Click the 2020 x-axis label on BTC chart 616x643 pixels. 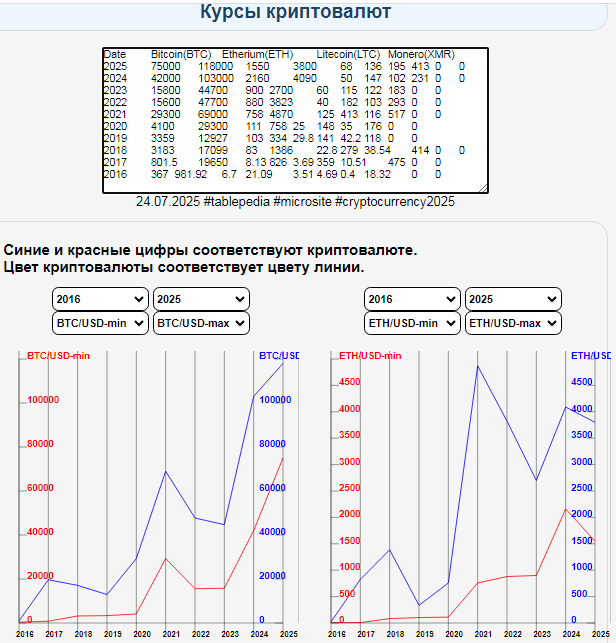tap(143, 634)
